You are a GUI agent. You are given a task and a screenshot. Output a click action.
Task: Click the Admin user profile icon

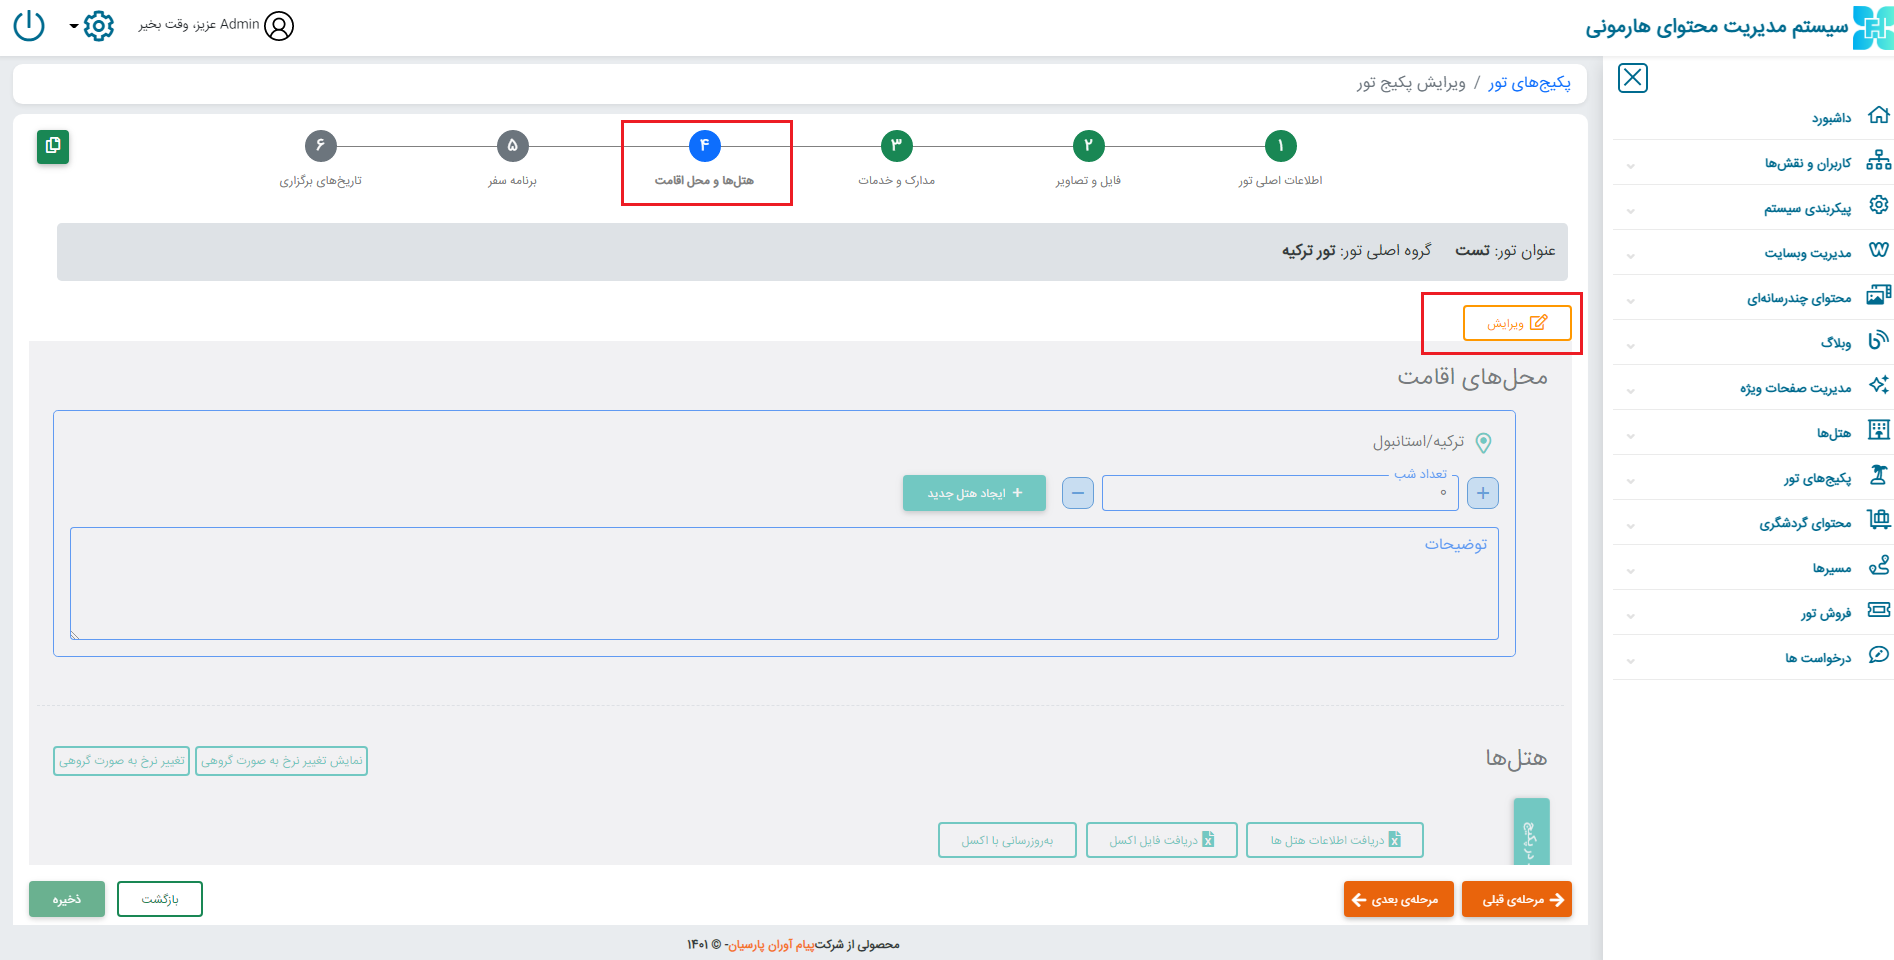click(279, 26)
